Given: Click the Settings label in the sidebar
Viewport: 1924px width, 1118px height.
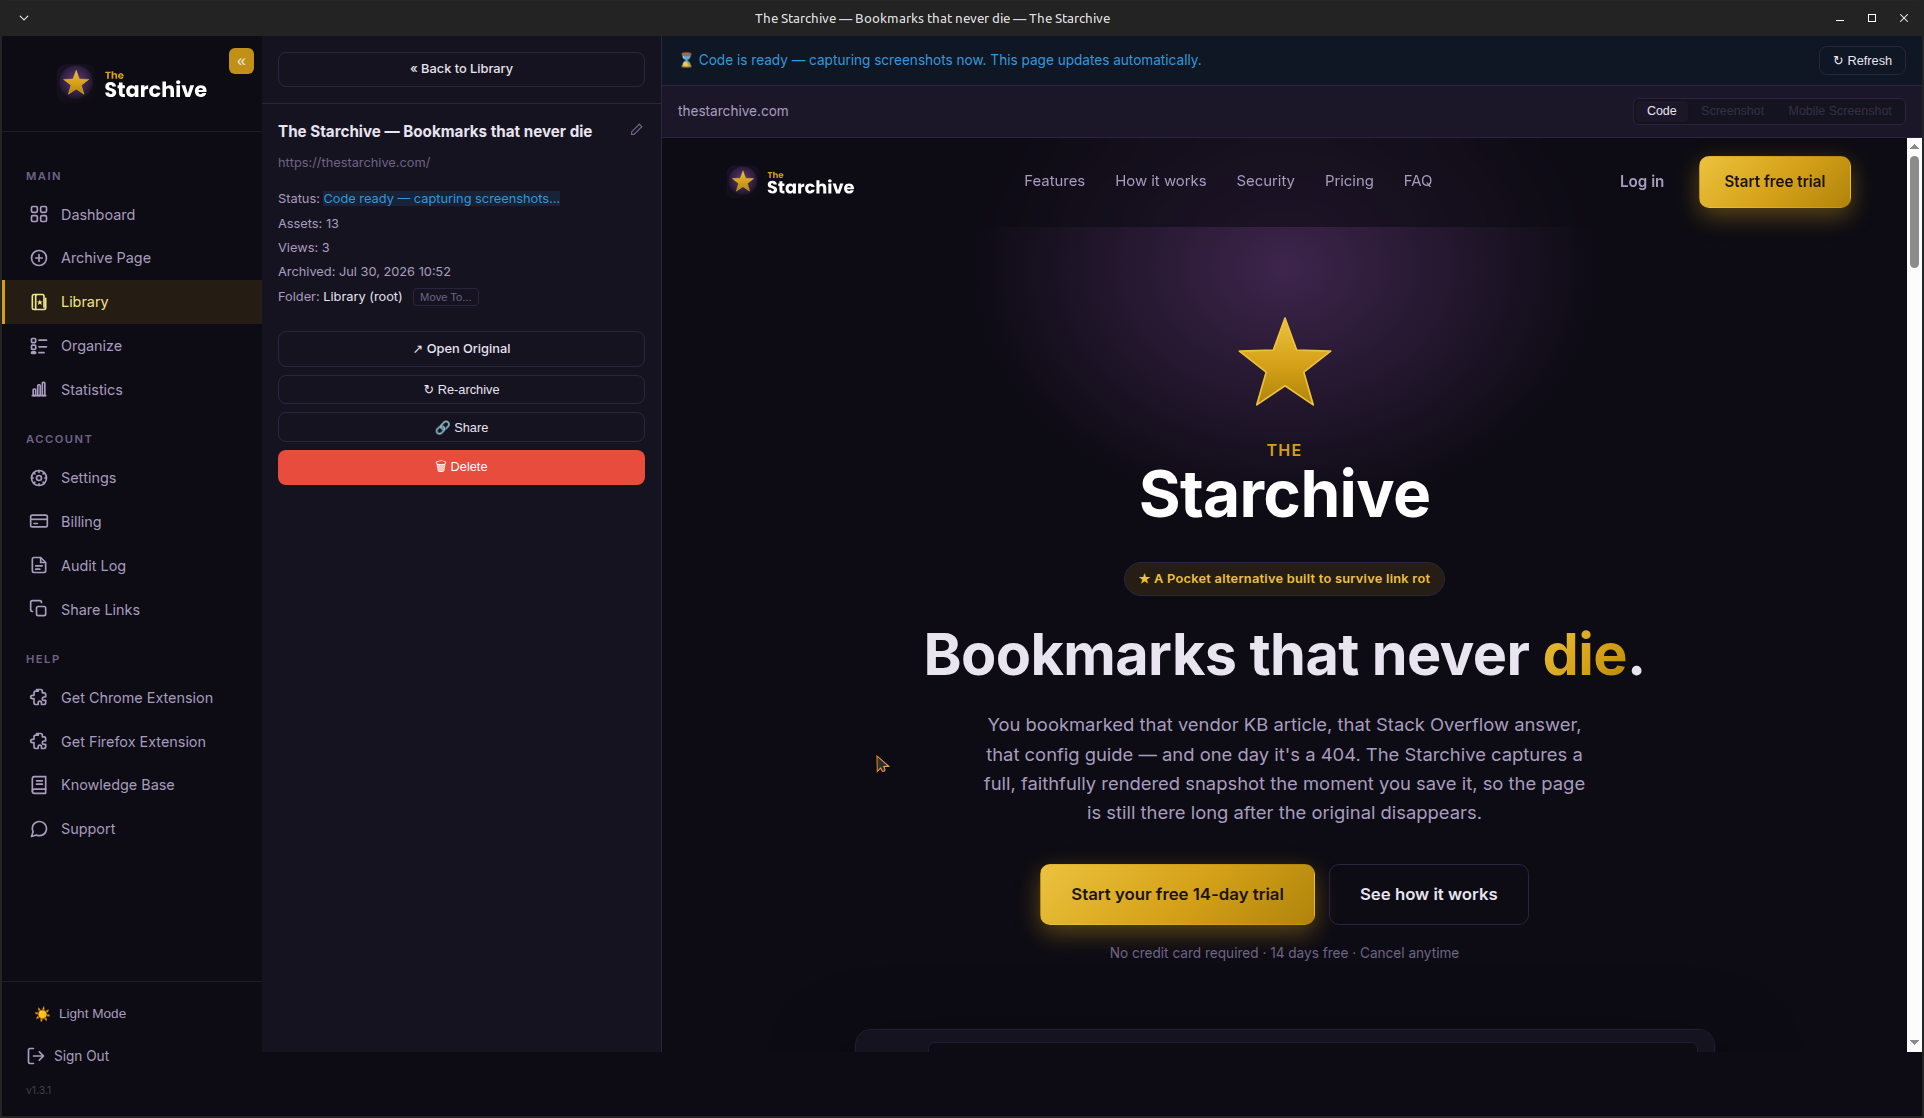Looking at the screenshot, I should pyautogui.click(x=88, y=478).
